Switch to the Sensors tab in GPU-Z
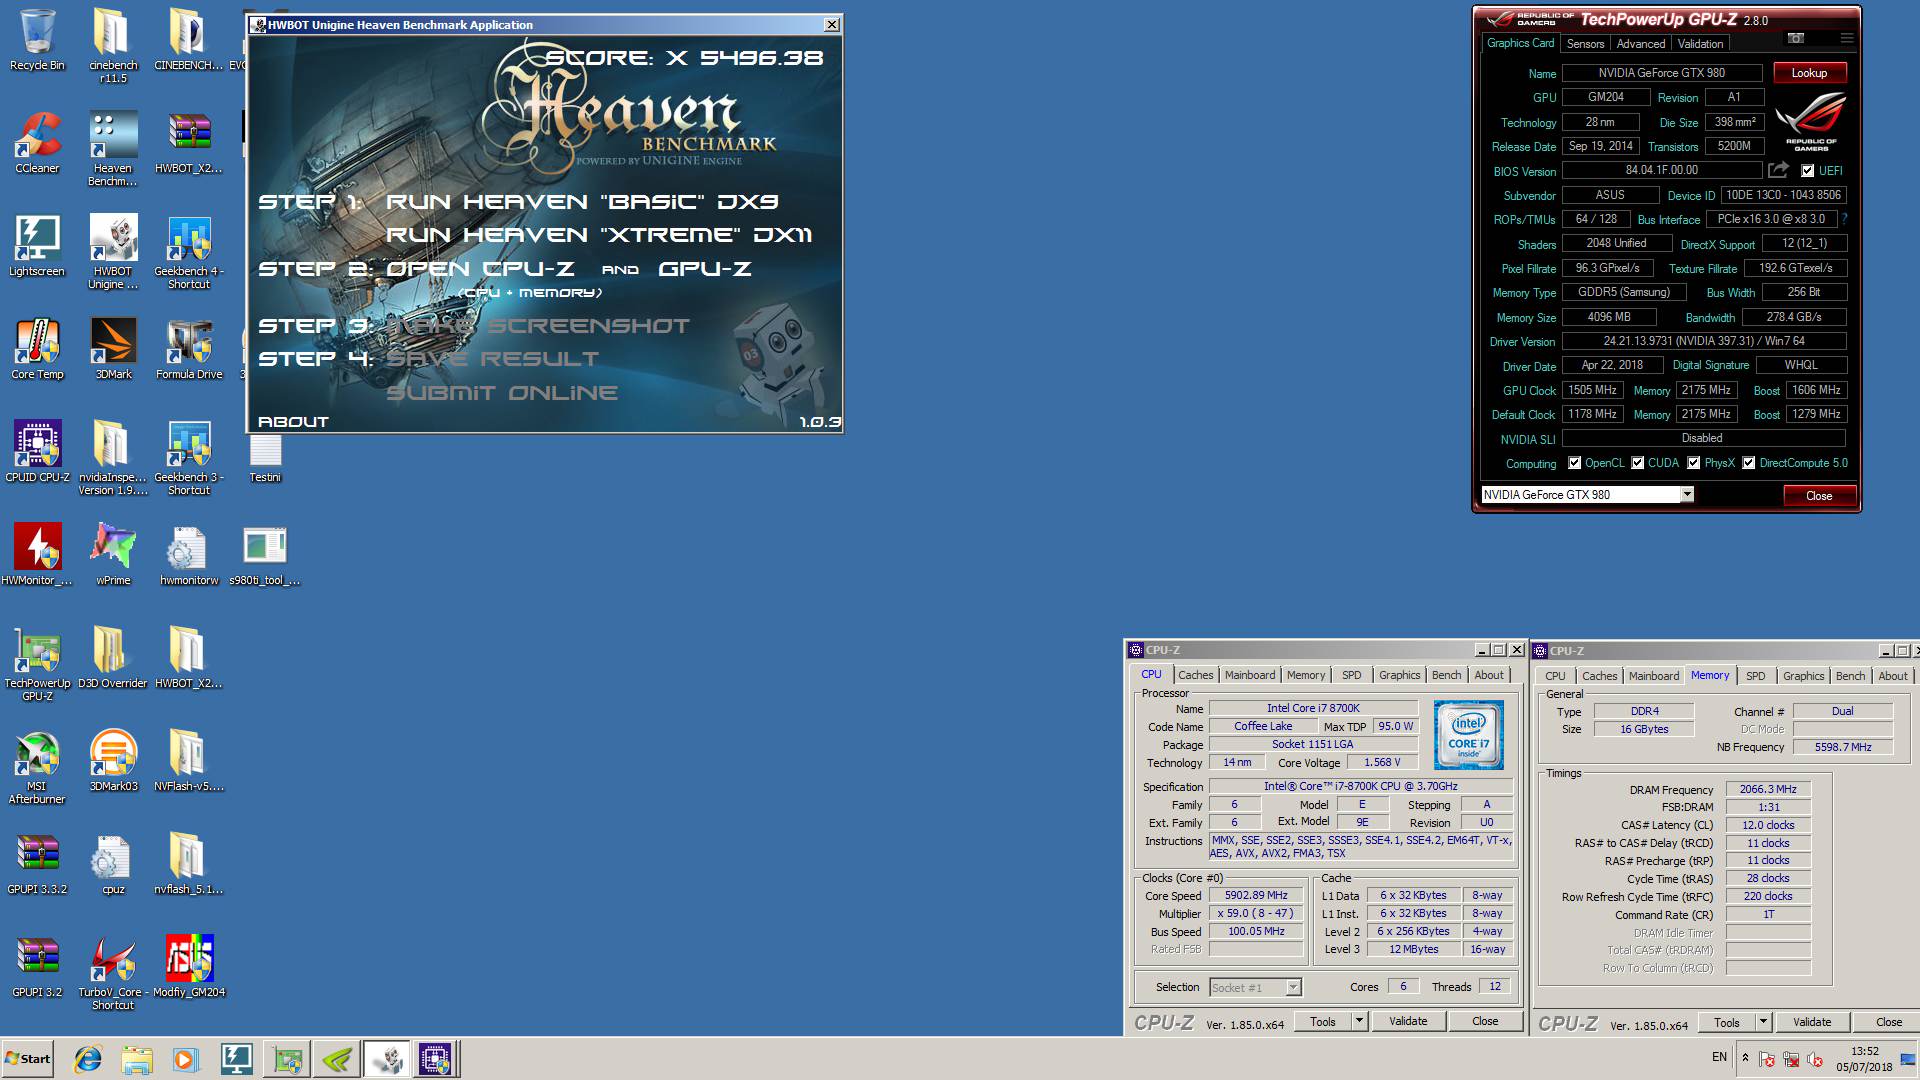 (1585, 44)
